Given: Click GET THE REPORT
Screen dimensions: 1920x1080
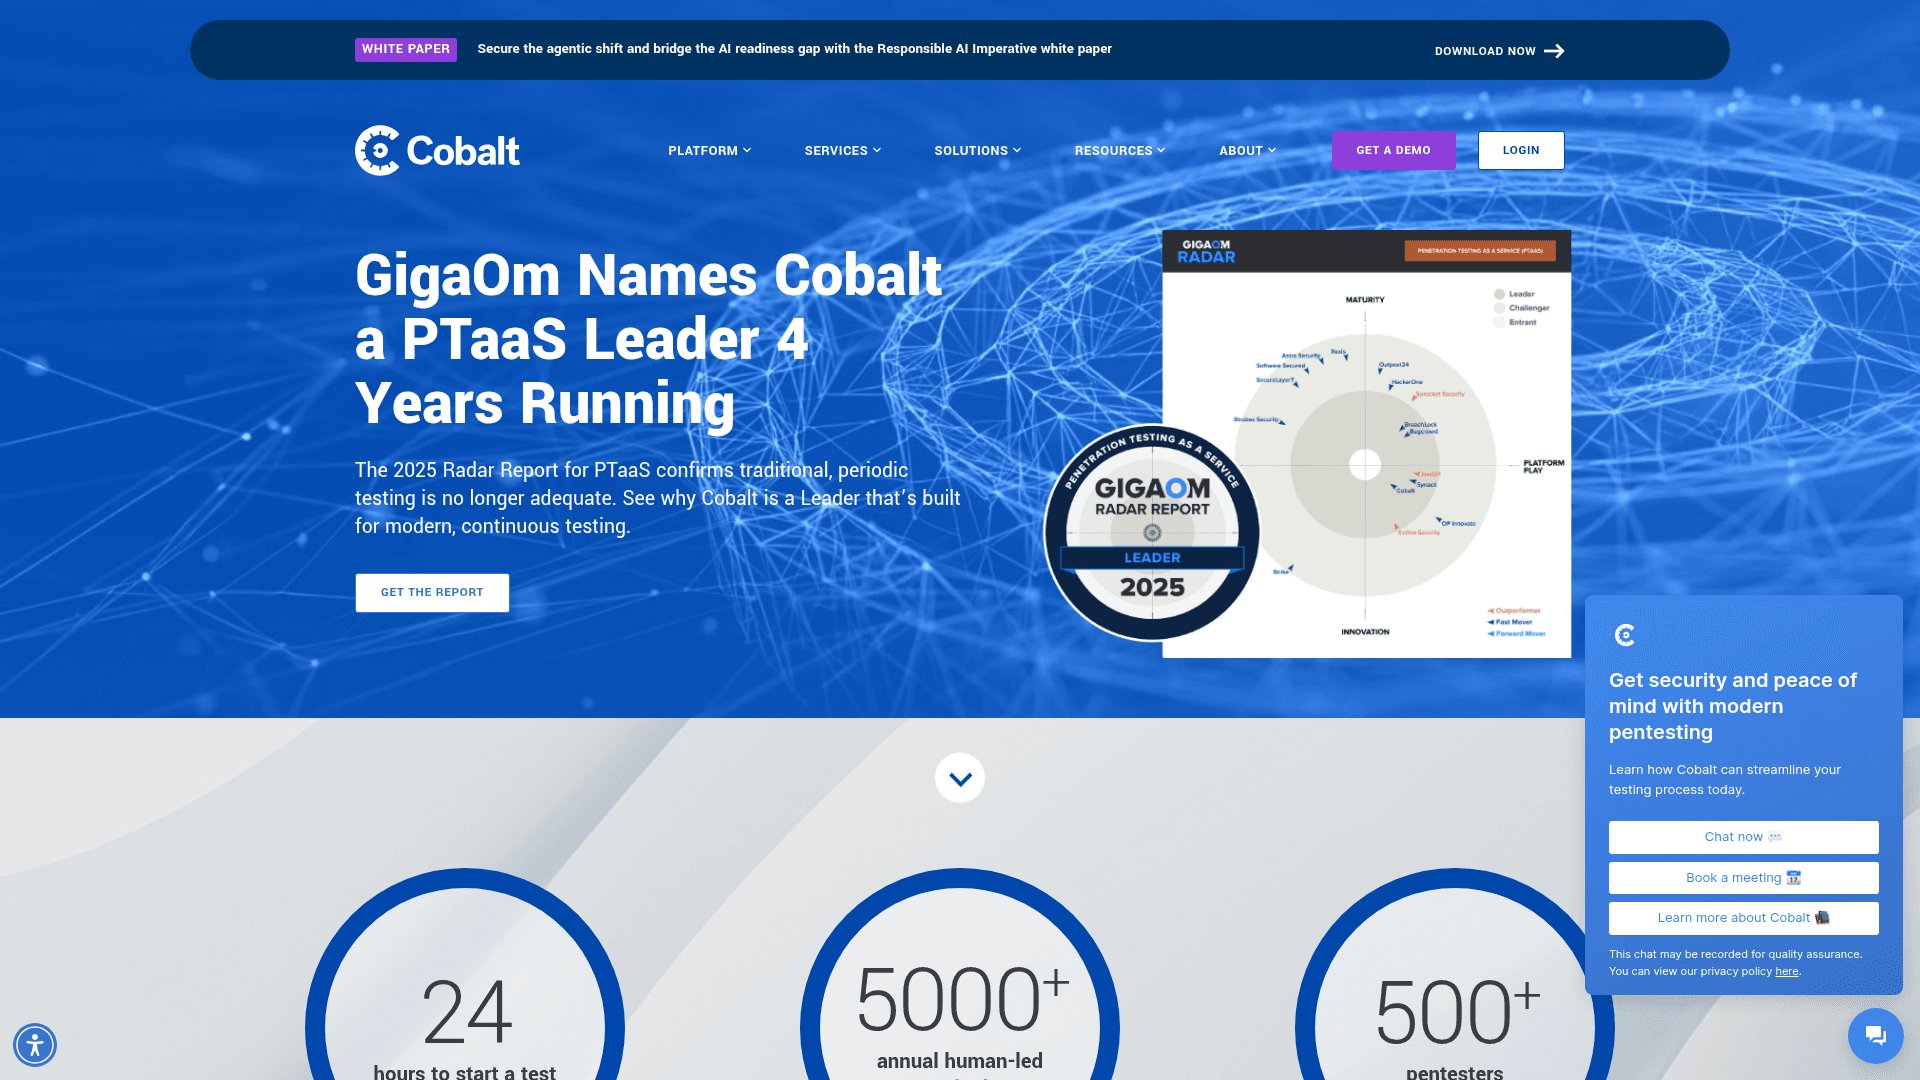Looking at the screenshot, I should [431, 592].
